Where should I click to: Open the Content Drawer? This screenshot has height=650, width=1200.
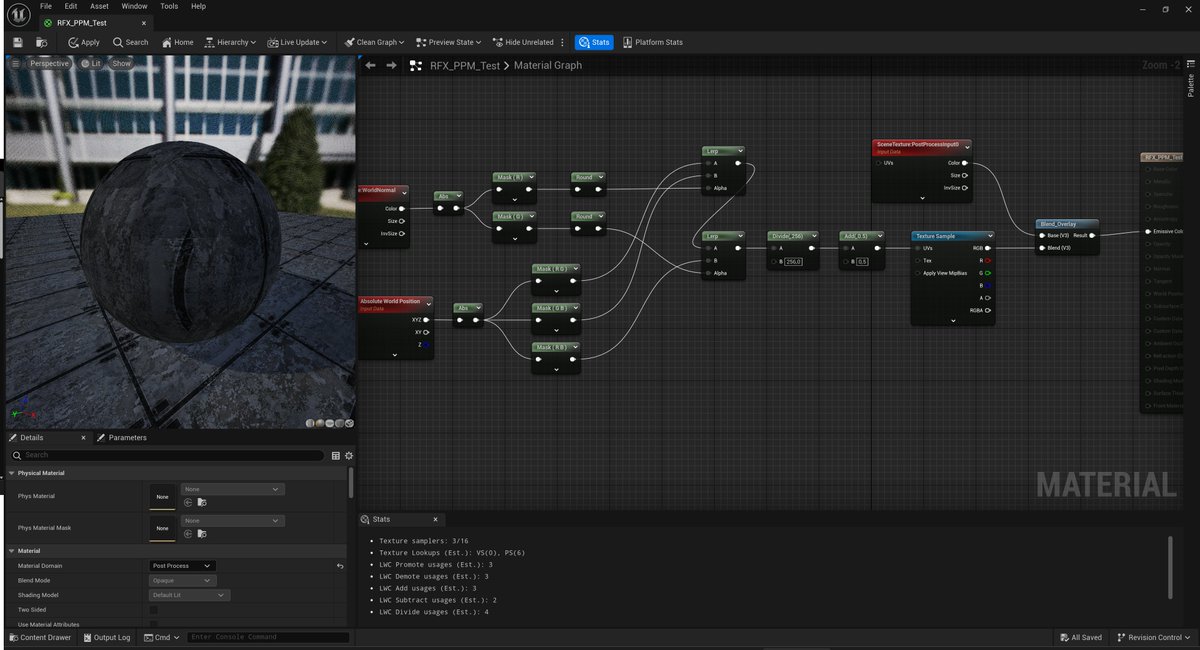point(39,637)
